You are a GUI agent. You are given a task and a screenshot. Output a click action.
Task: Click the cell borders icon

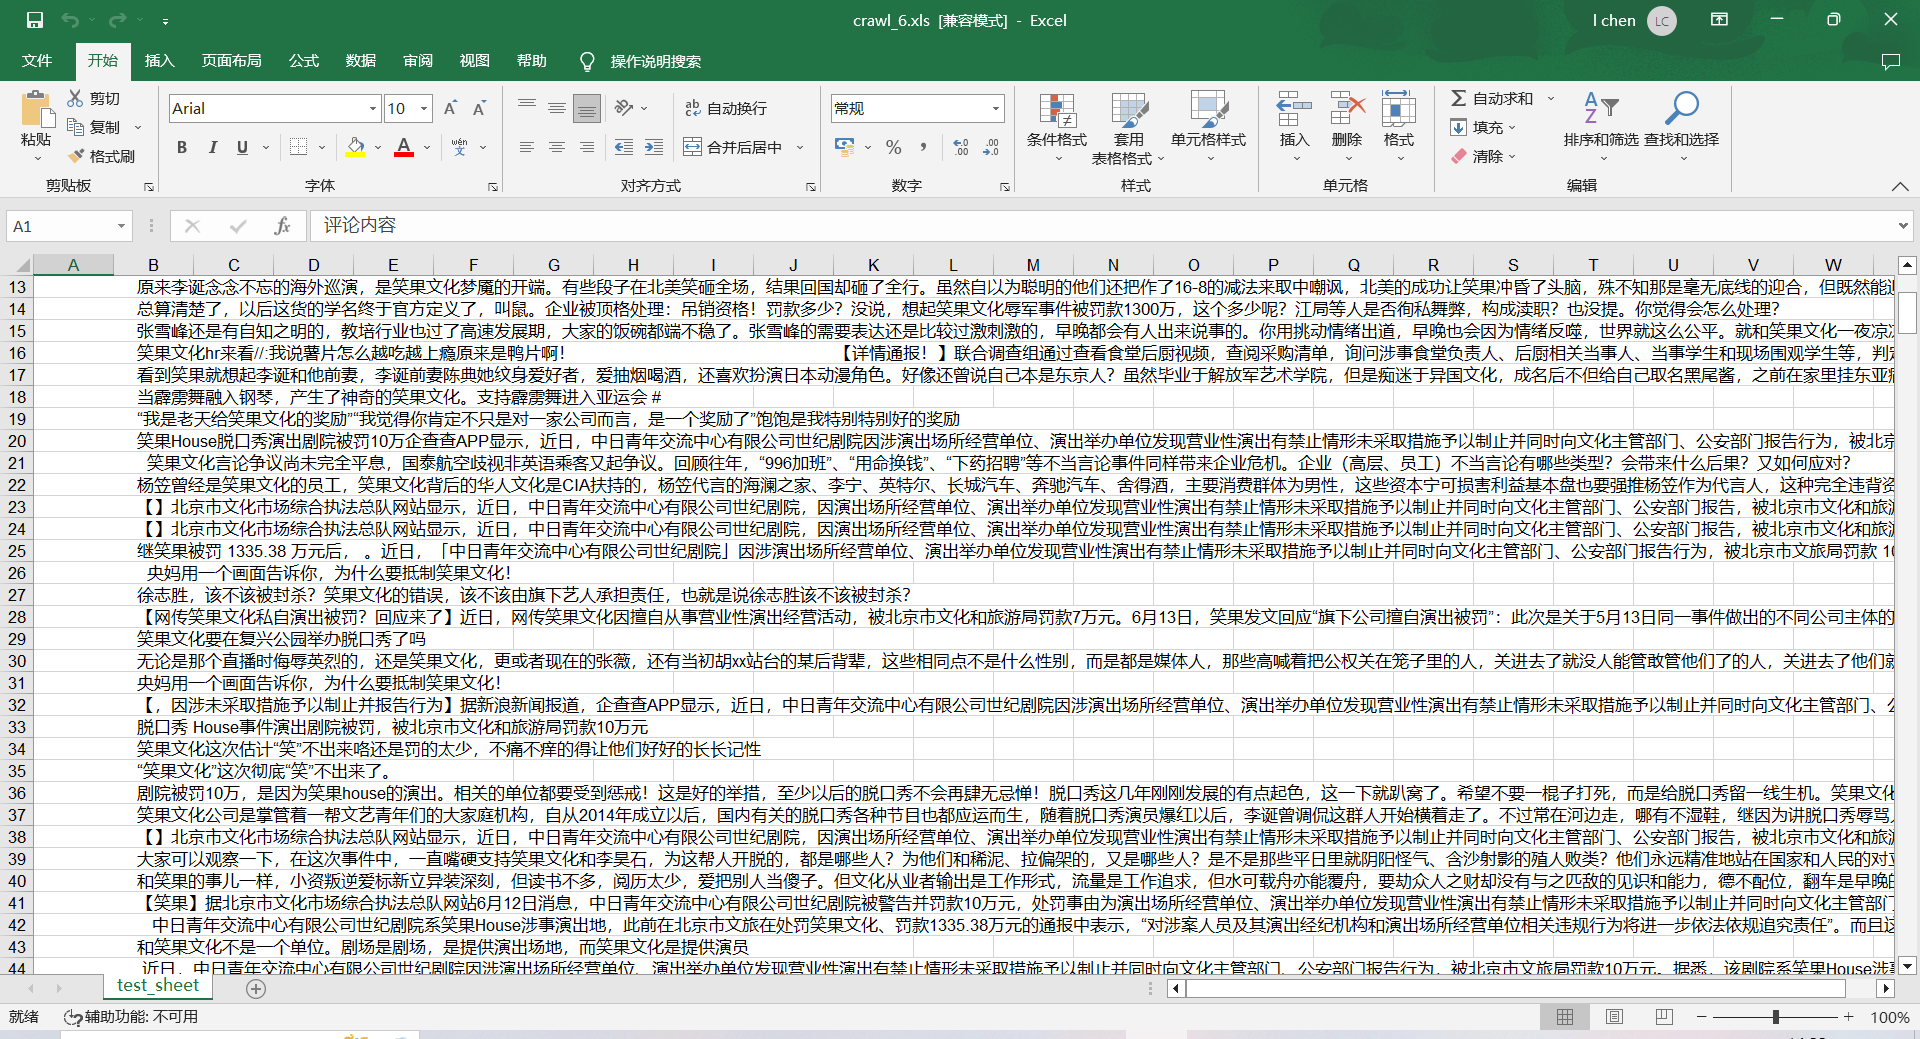coord(298,147)
